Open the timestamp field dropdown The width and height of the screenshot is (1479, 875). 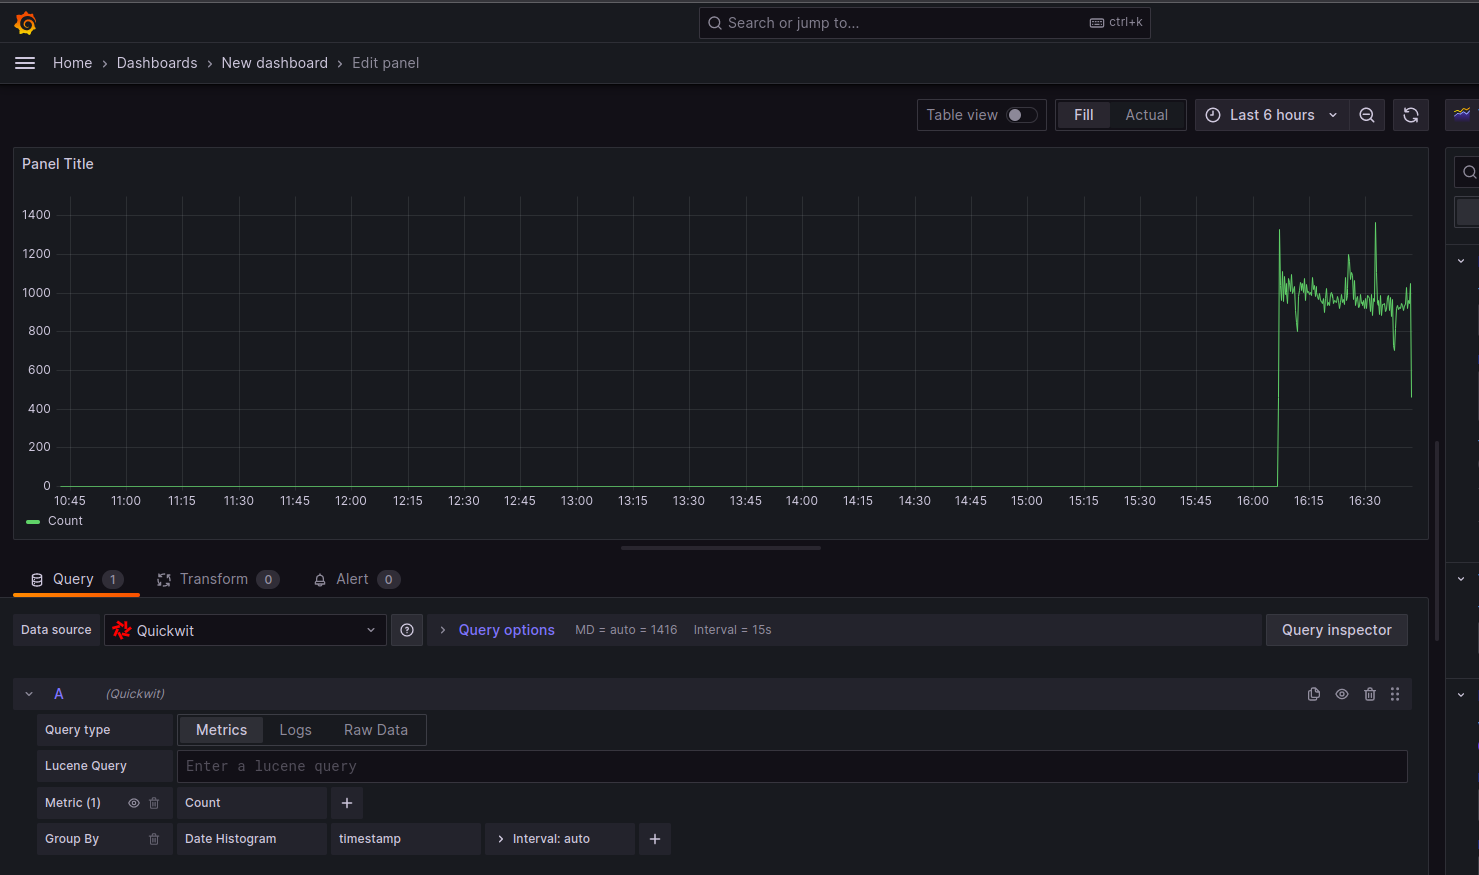(406, 839)
